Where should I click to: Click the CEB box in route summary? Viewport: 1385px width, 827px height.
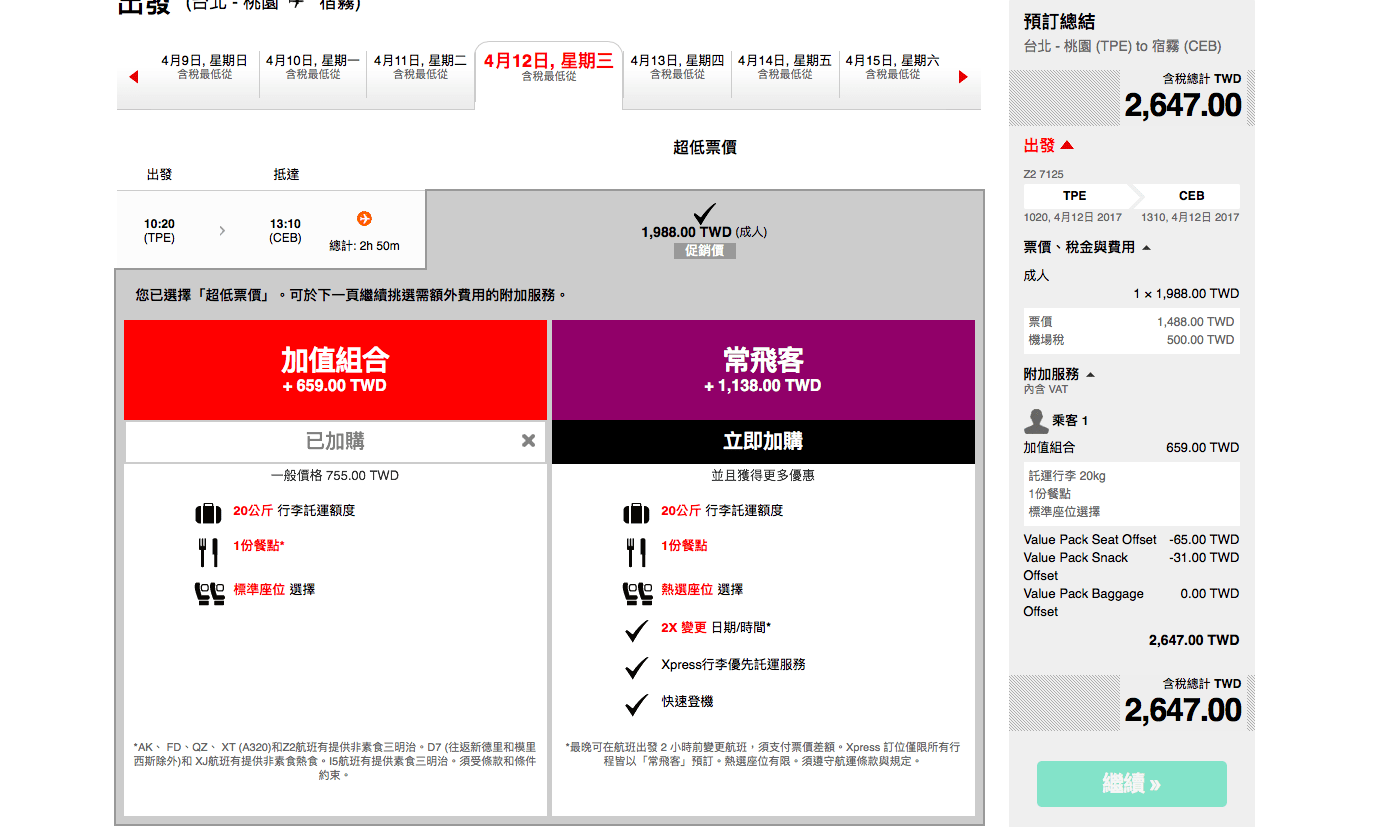pos(1191,196)
